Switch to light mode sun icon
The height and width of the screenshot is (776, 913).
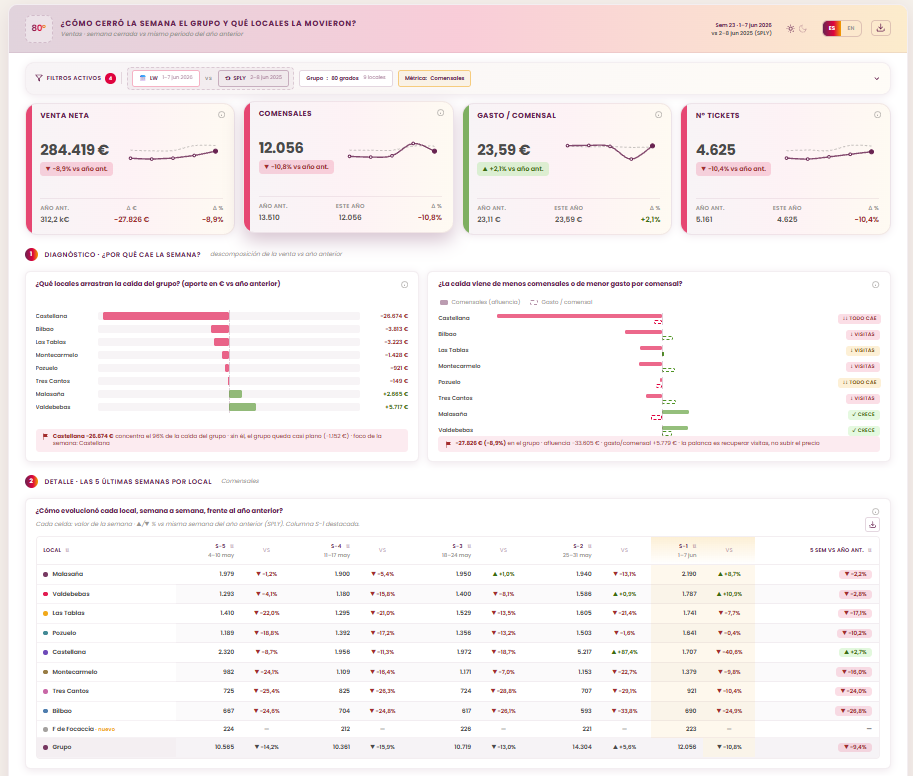[x=790, y=29]
